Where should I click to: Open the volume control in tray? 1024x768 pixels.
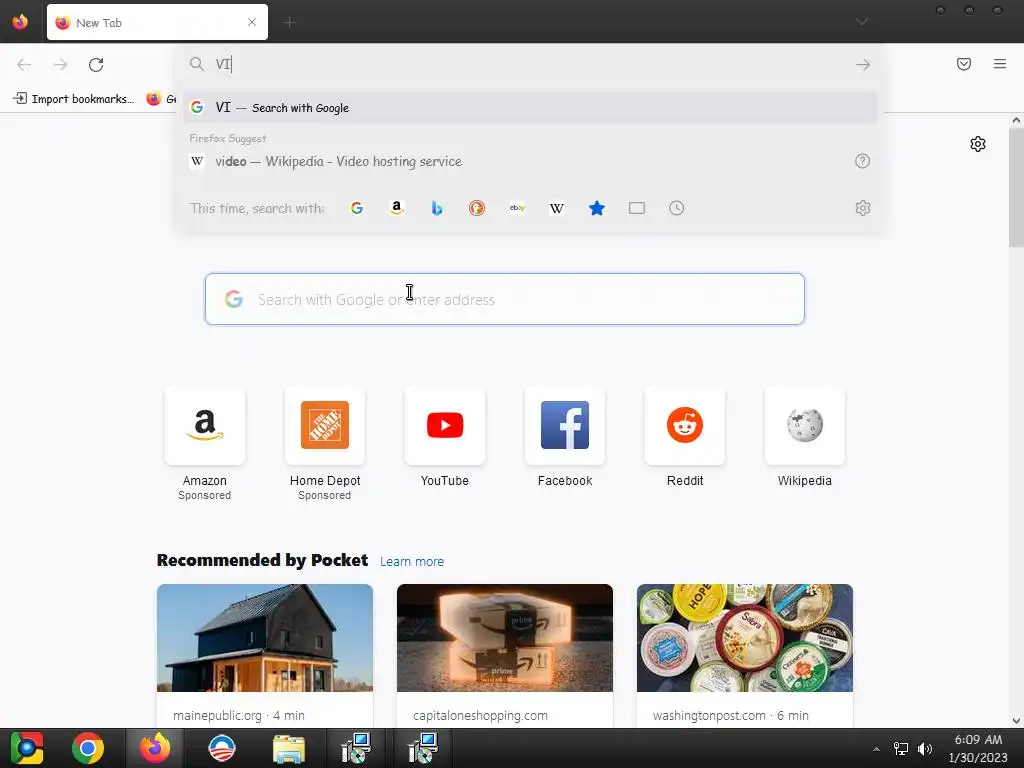point(925,749)
